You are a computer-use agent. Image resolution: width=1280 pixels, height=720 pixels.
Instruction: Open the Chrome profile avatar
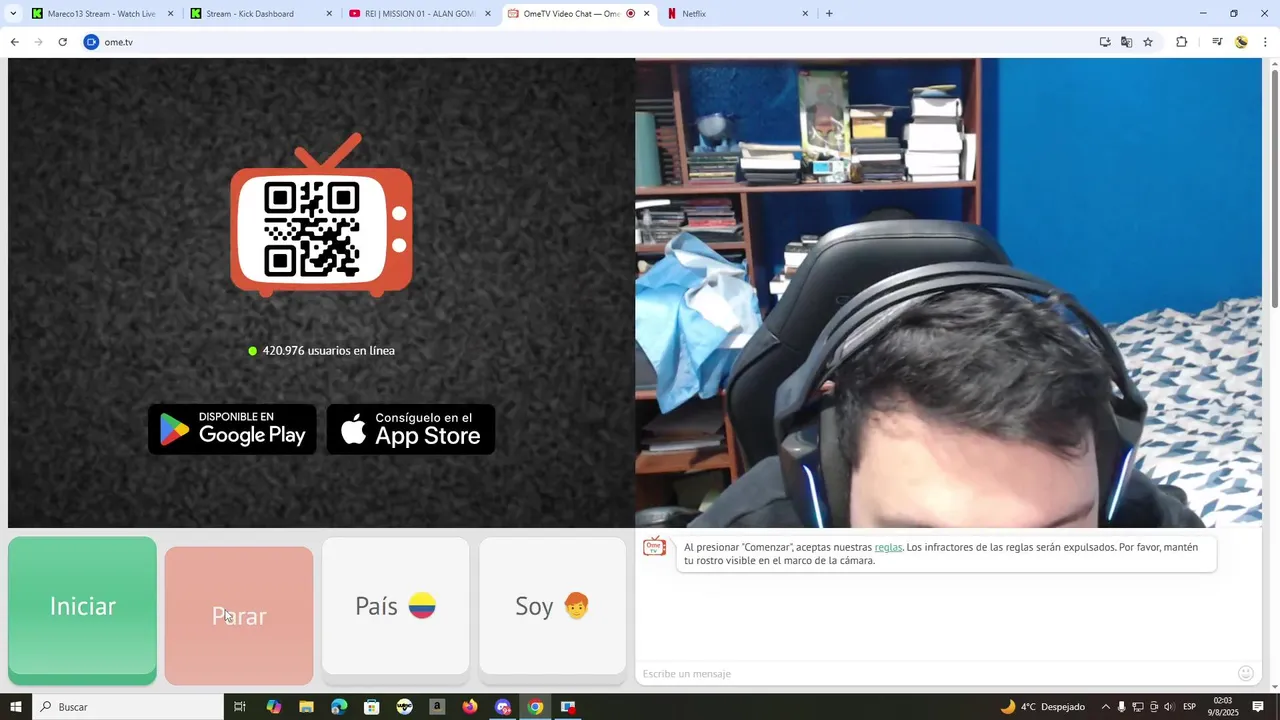(x=1241, y=42)
